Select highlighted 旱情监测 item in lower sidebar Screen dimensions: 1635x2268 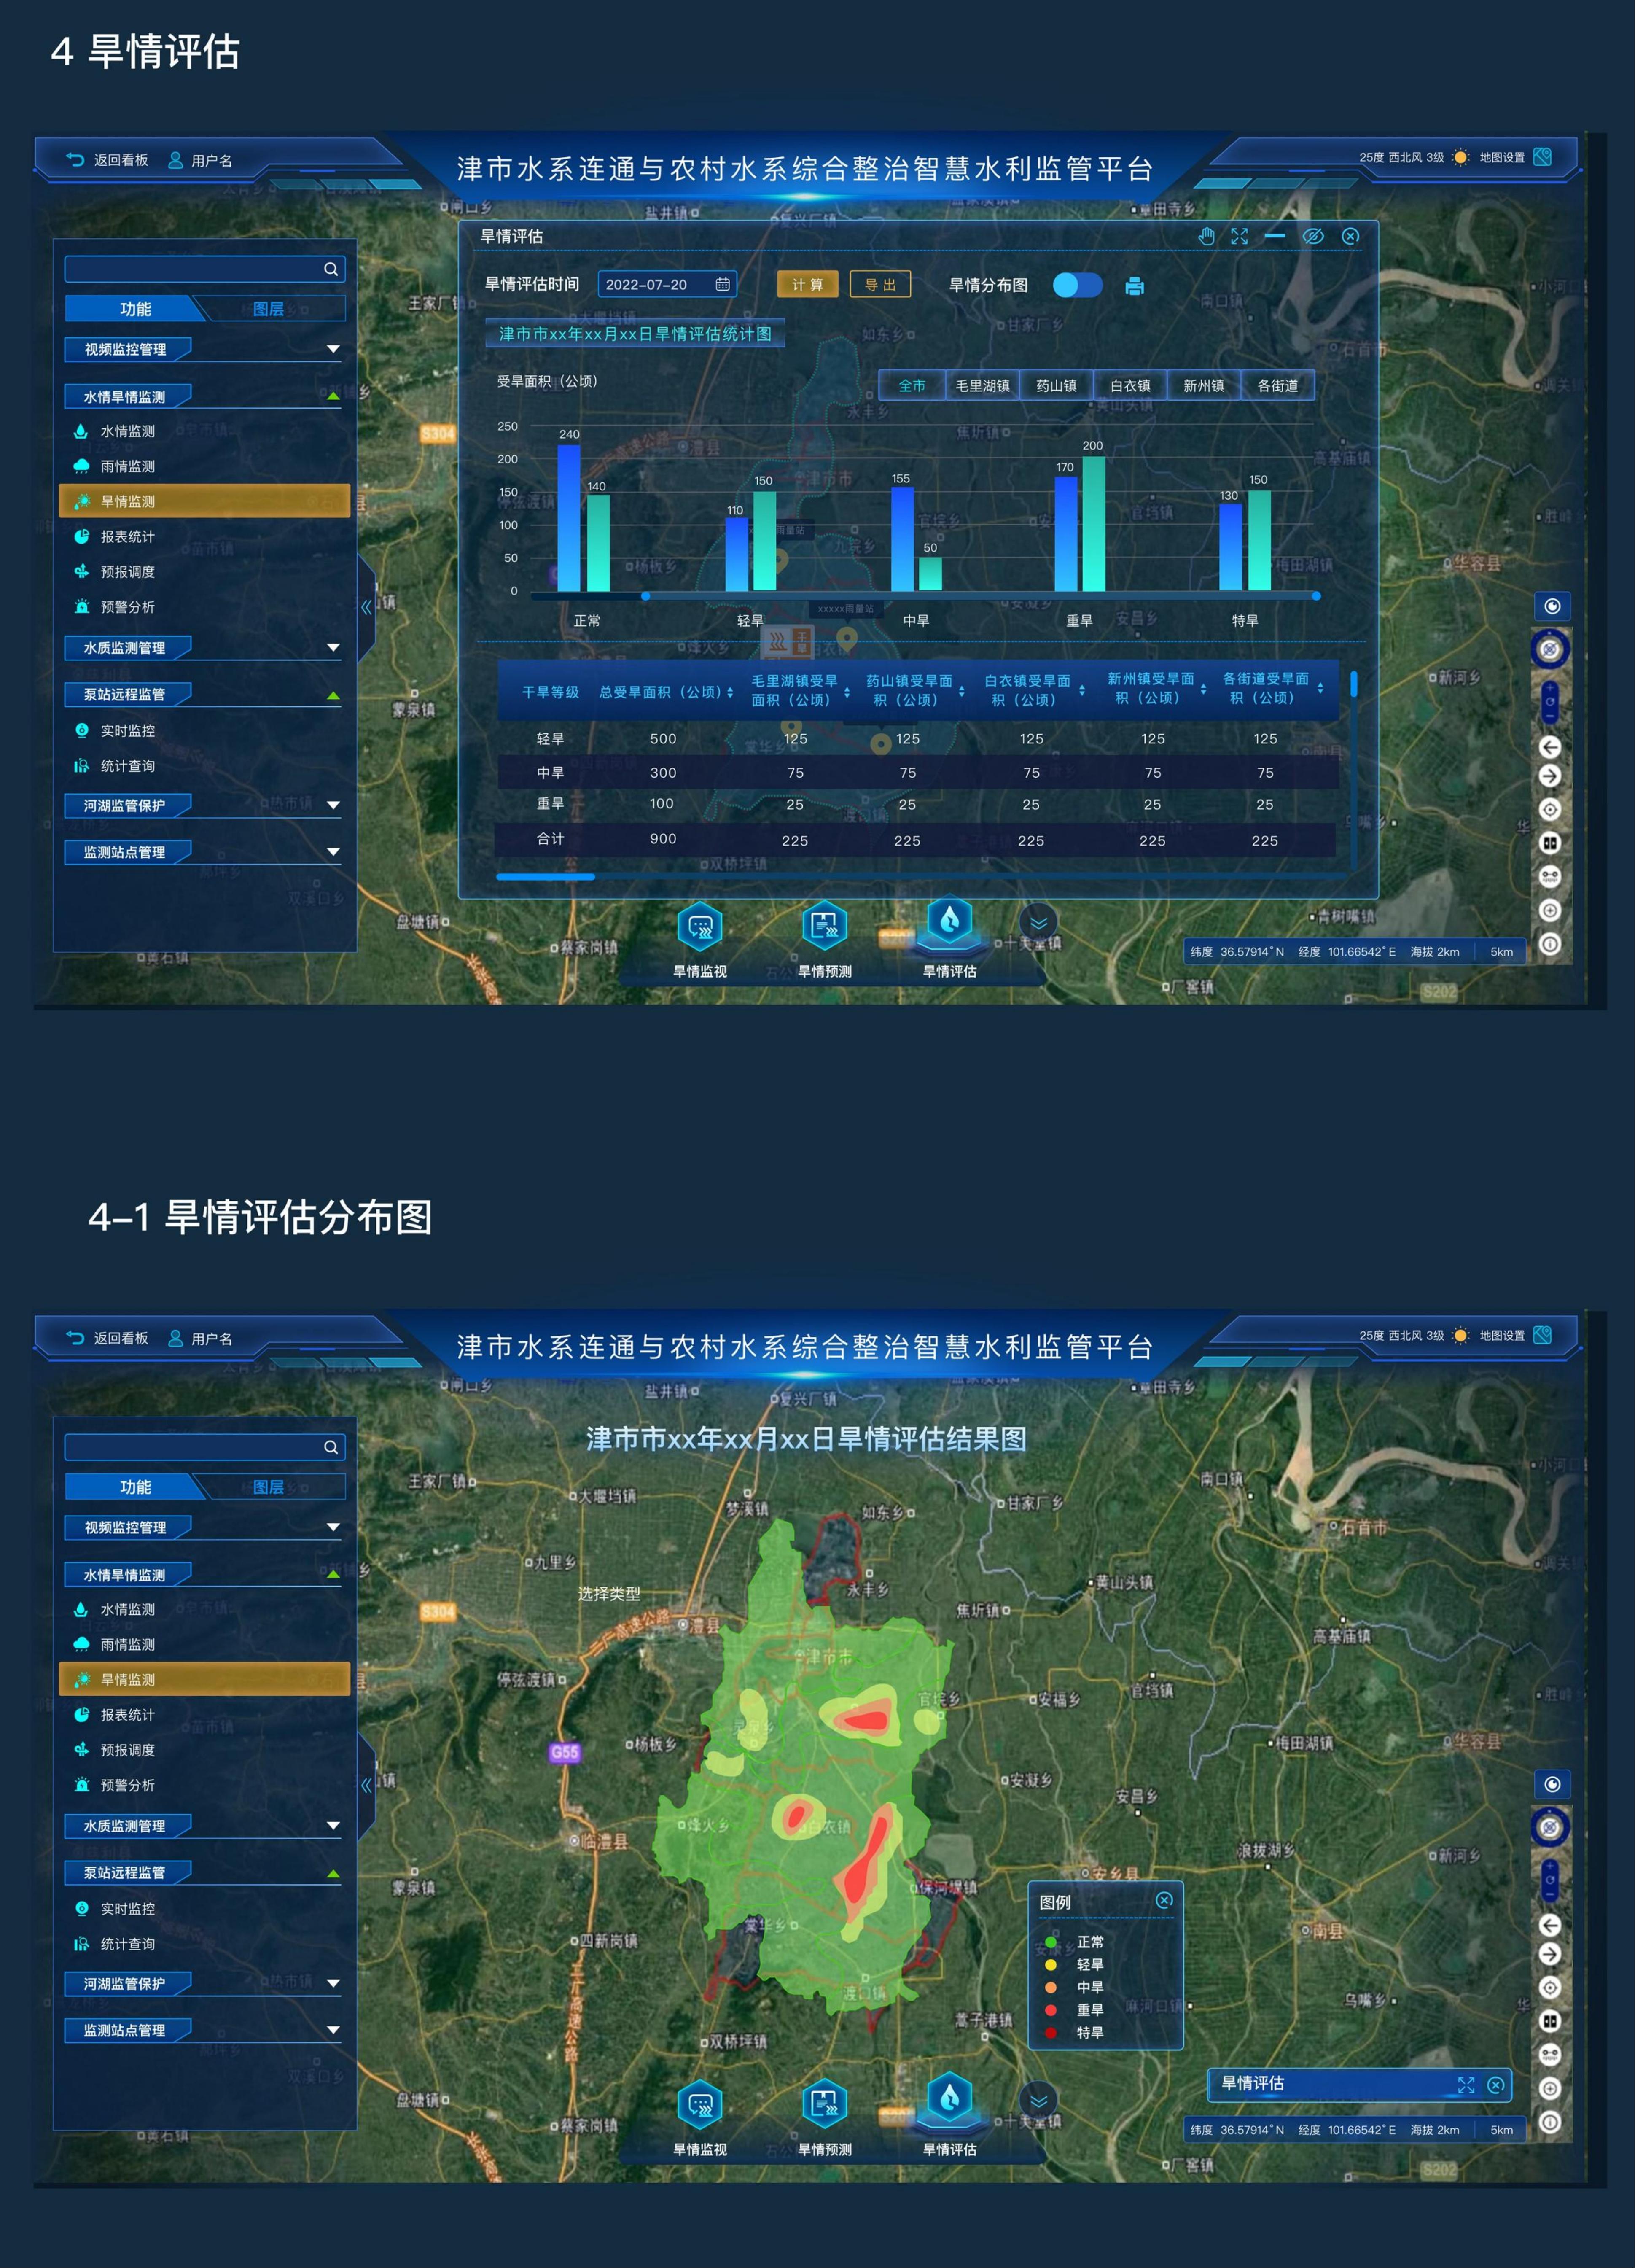coord(205,1679)
